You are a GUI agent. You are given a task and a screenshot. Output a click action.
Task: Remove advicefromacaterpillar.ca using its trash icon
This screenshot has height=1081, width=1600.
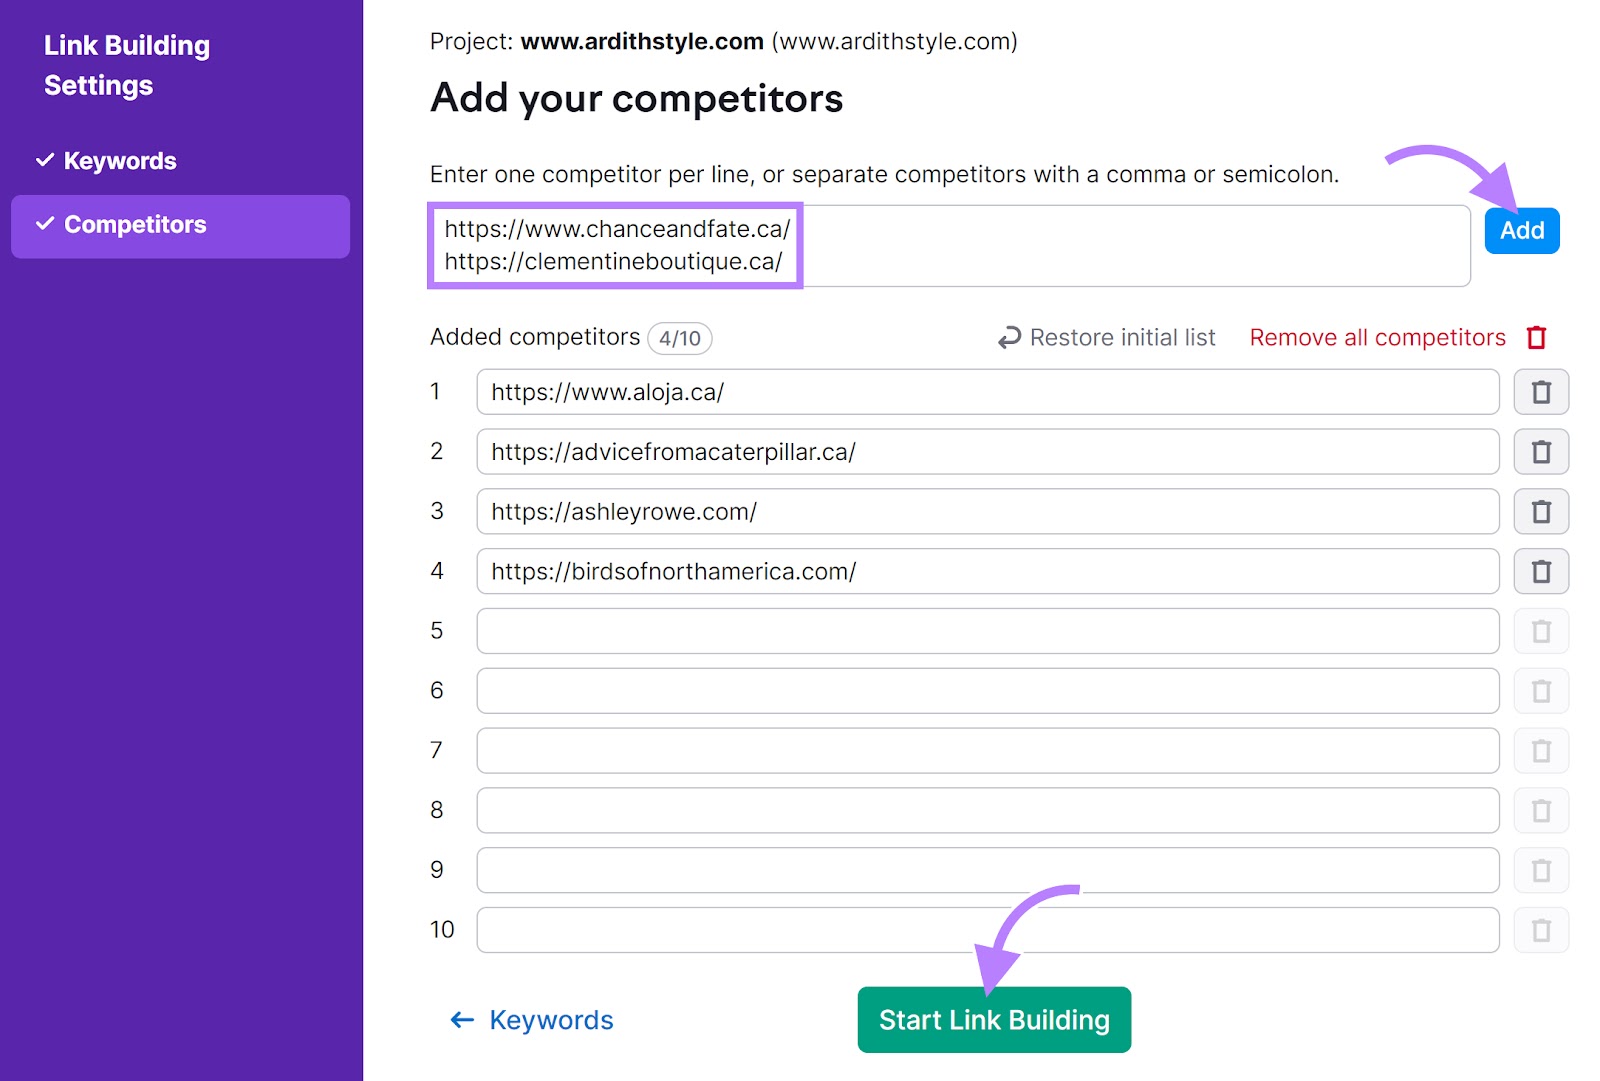pyautogui.click(x=1540, y=451)
